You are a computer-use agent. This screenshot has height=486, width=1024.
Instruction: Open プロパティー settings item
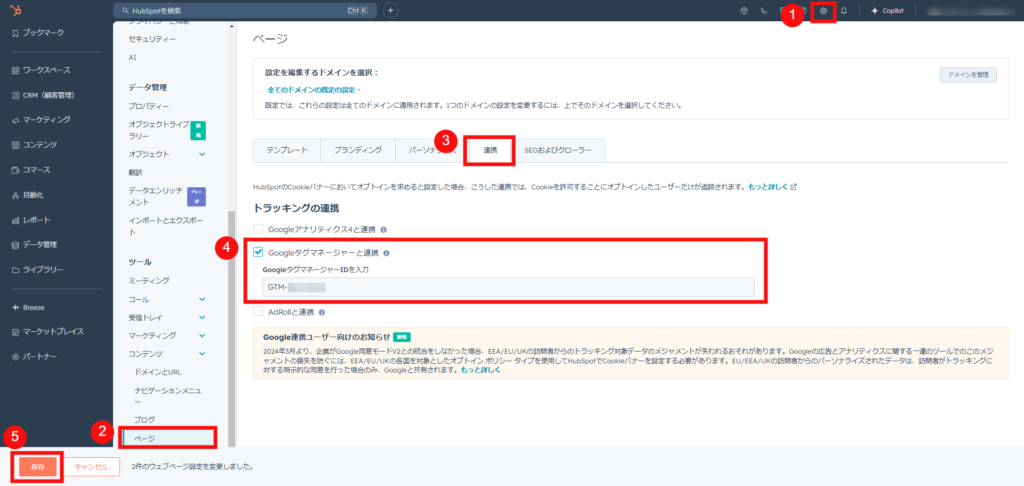149,106
